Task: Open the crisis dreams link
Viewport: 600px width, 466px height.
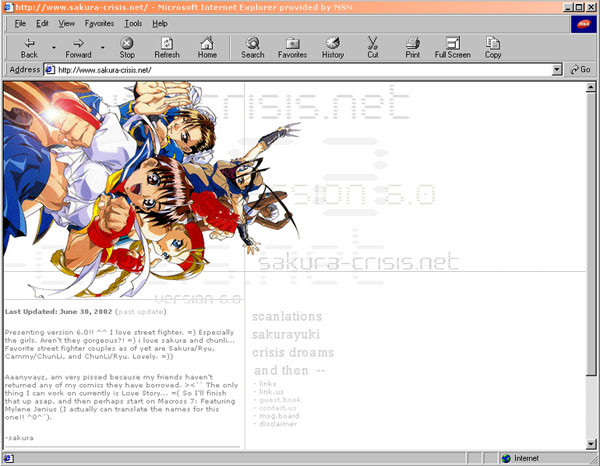Action: click(293, 352)
